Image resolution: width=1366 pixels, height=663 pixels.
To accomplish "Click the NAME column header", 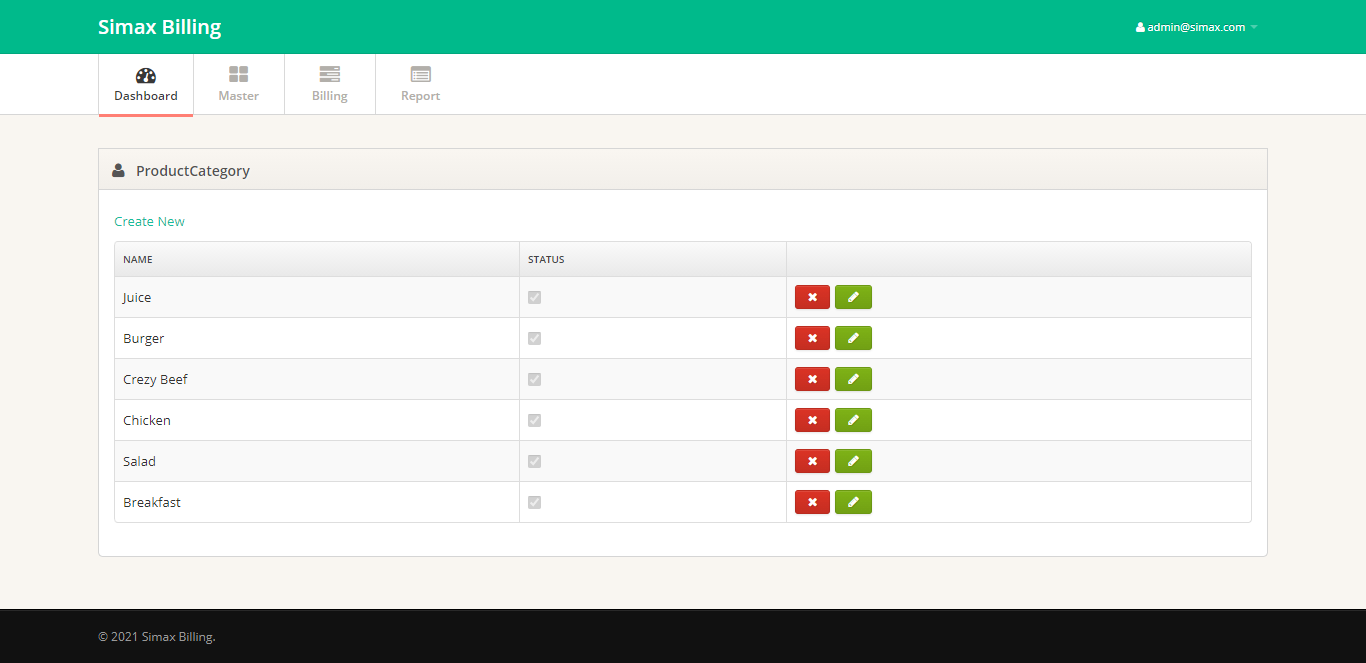I will (x=138, y=259).
